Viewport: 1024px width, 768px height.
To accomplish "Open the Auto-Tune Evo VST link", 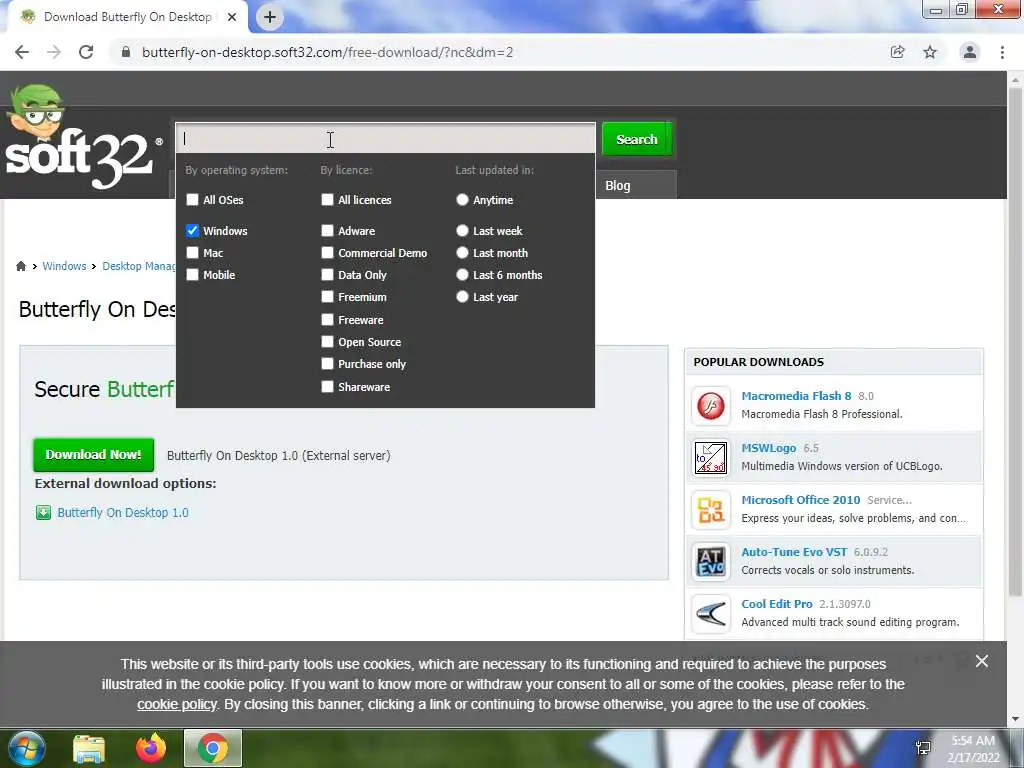I will 794,552.
